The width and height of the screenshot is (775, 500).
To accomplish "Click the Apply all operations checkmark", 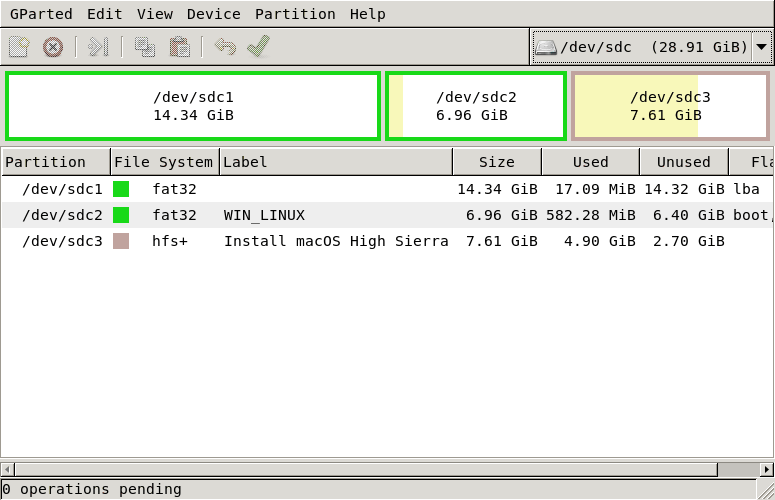I will point(258,47).
